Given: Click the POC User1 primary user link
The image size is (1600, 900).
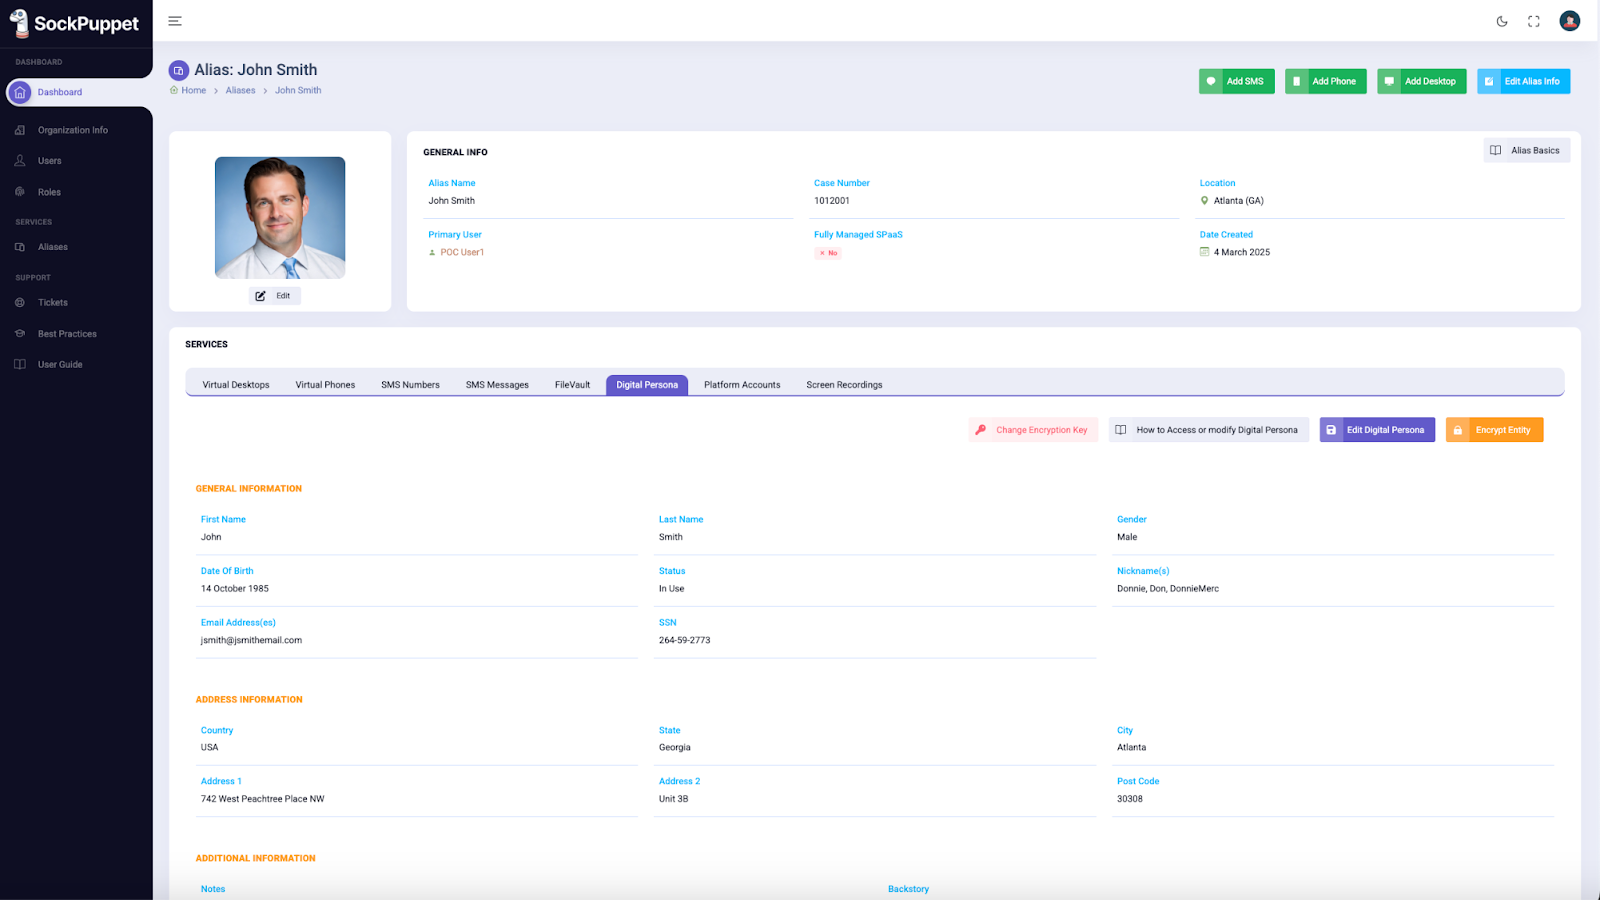Looking at the screenshot, I should click(462, 253).
